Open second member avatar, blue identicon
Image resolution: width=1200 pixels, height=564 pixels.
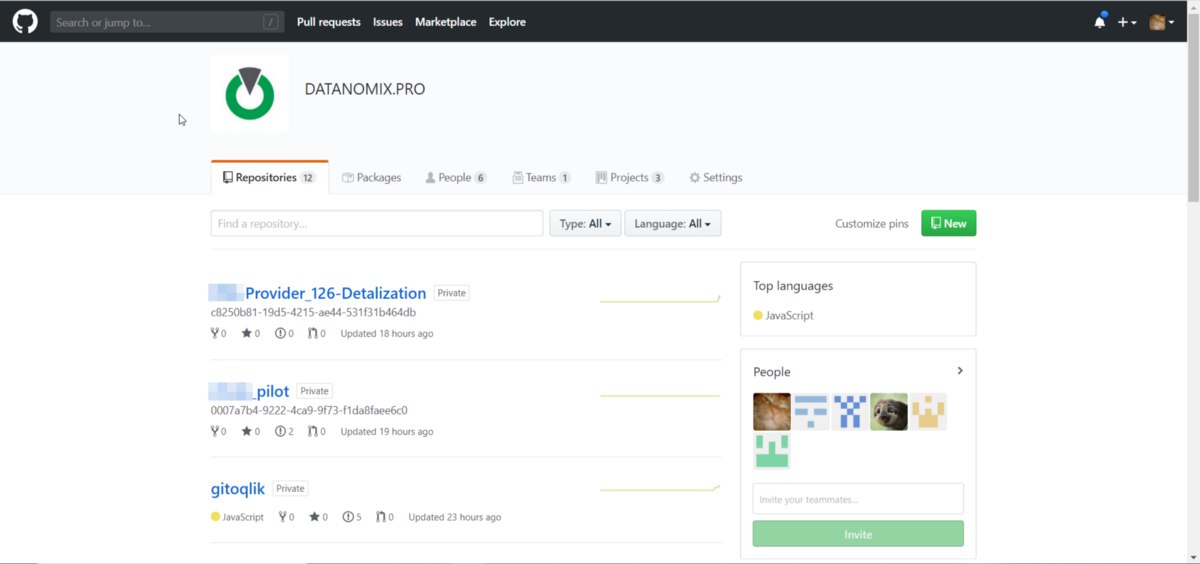[x=811, y=412]
